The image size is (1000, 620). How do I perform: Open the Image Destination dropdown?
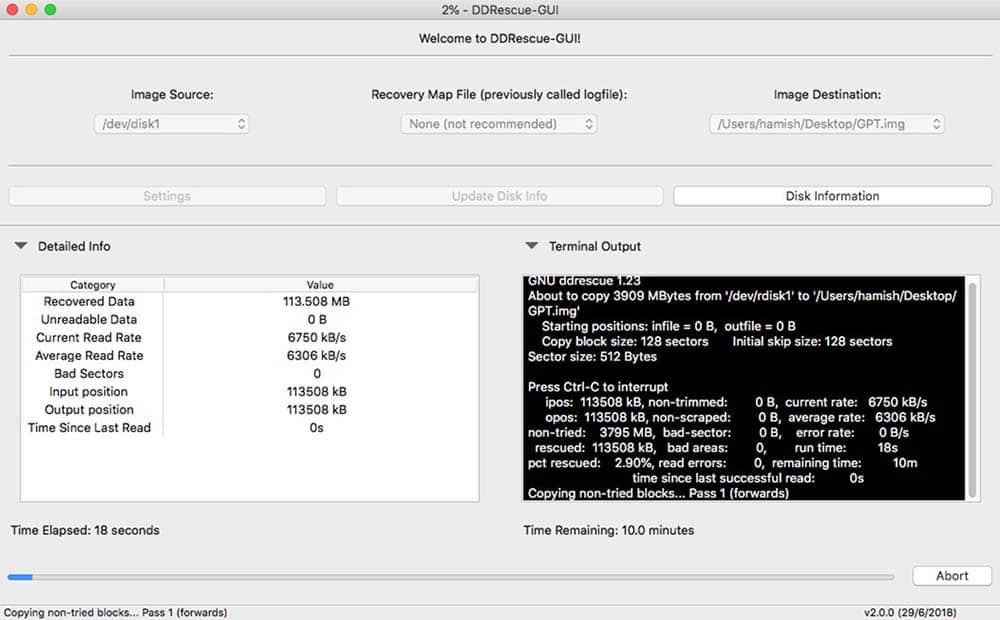pos(827,124)
